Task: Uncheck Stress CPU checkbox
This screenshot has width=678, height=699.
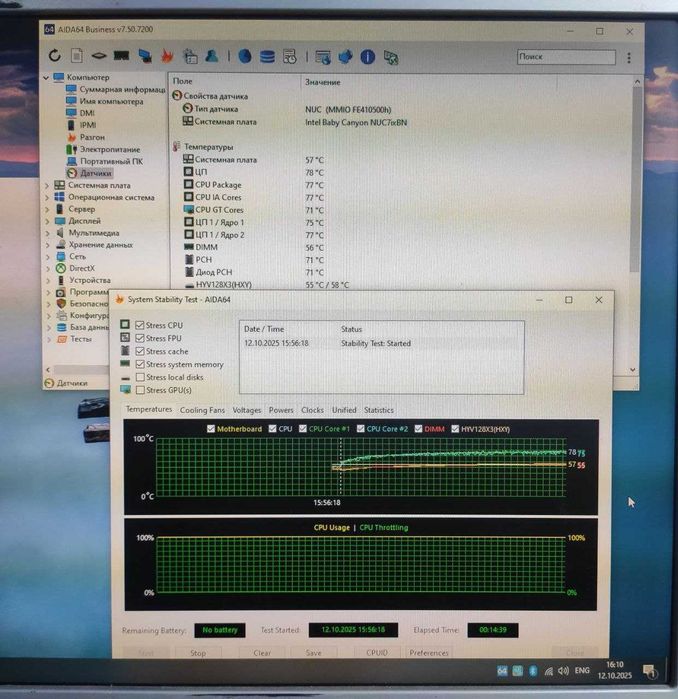Action: [140, 325]
